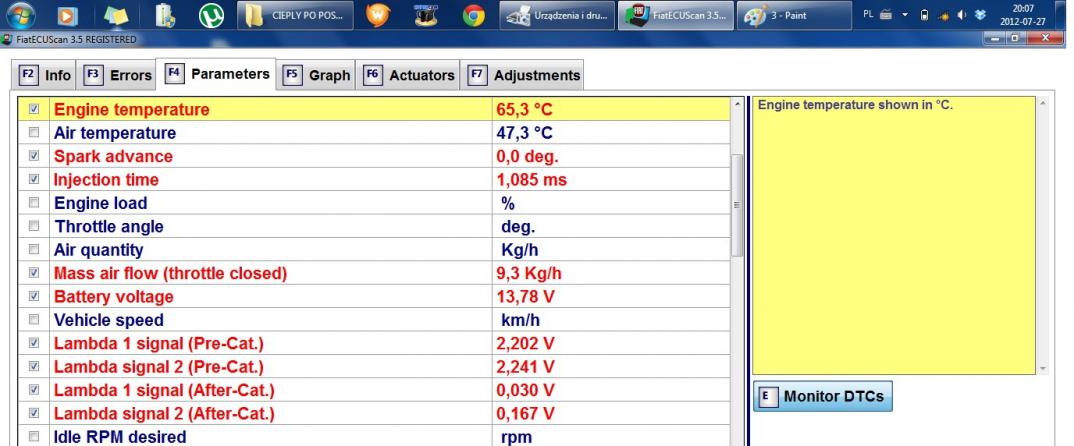
Task: Uncheck Lambda 1 signal (Pre-Cat.) checkbox
Action: (34, 343)
